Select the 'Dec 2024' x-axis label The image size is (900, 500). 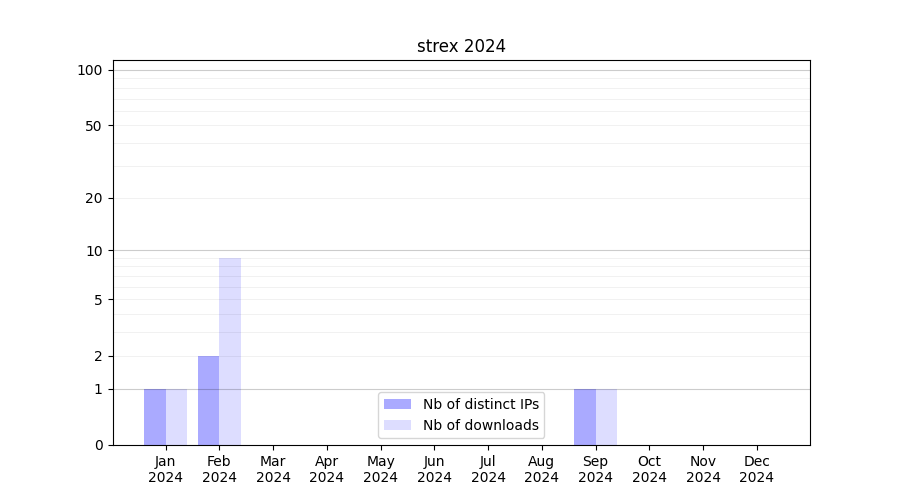pyautogui.click(x=756, y=469)
